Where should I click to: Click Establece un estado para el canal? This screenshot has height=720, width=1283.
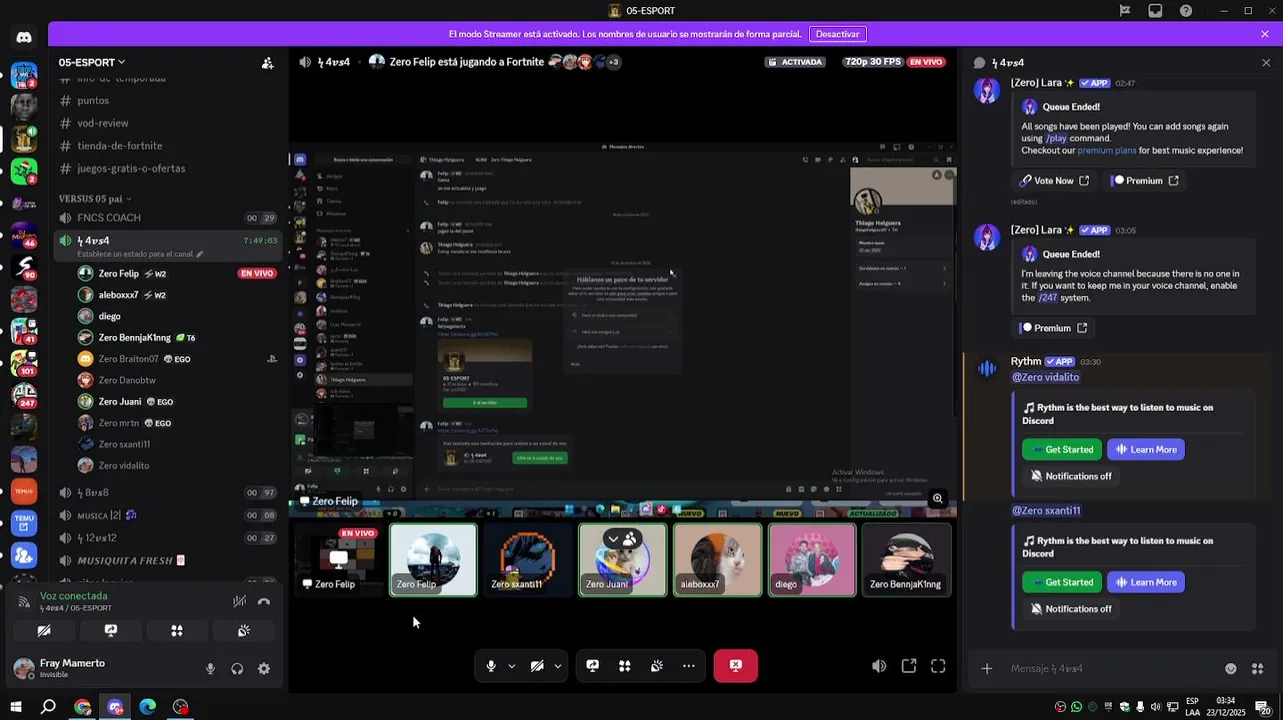point(136,254)
